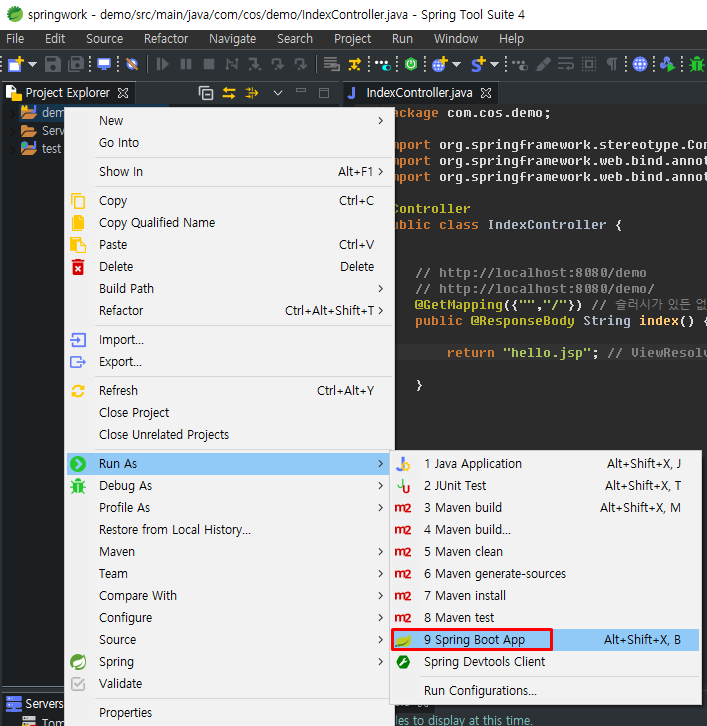Open dropdown next to Spring Starter icon
707x726 pixels.
tap(494, 64)
